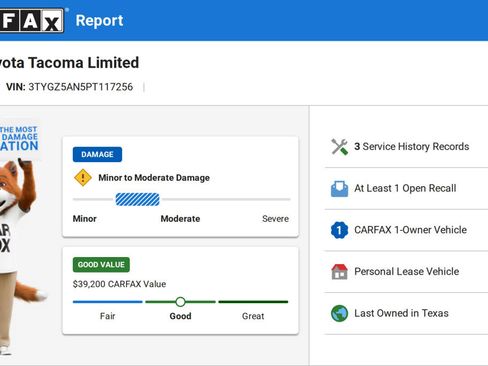
Task: Click the Report title in header
Action: point(99,21)
